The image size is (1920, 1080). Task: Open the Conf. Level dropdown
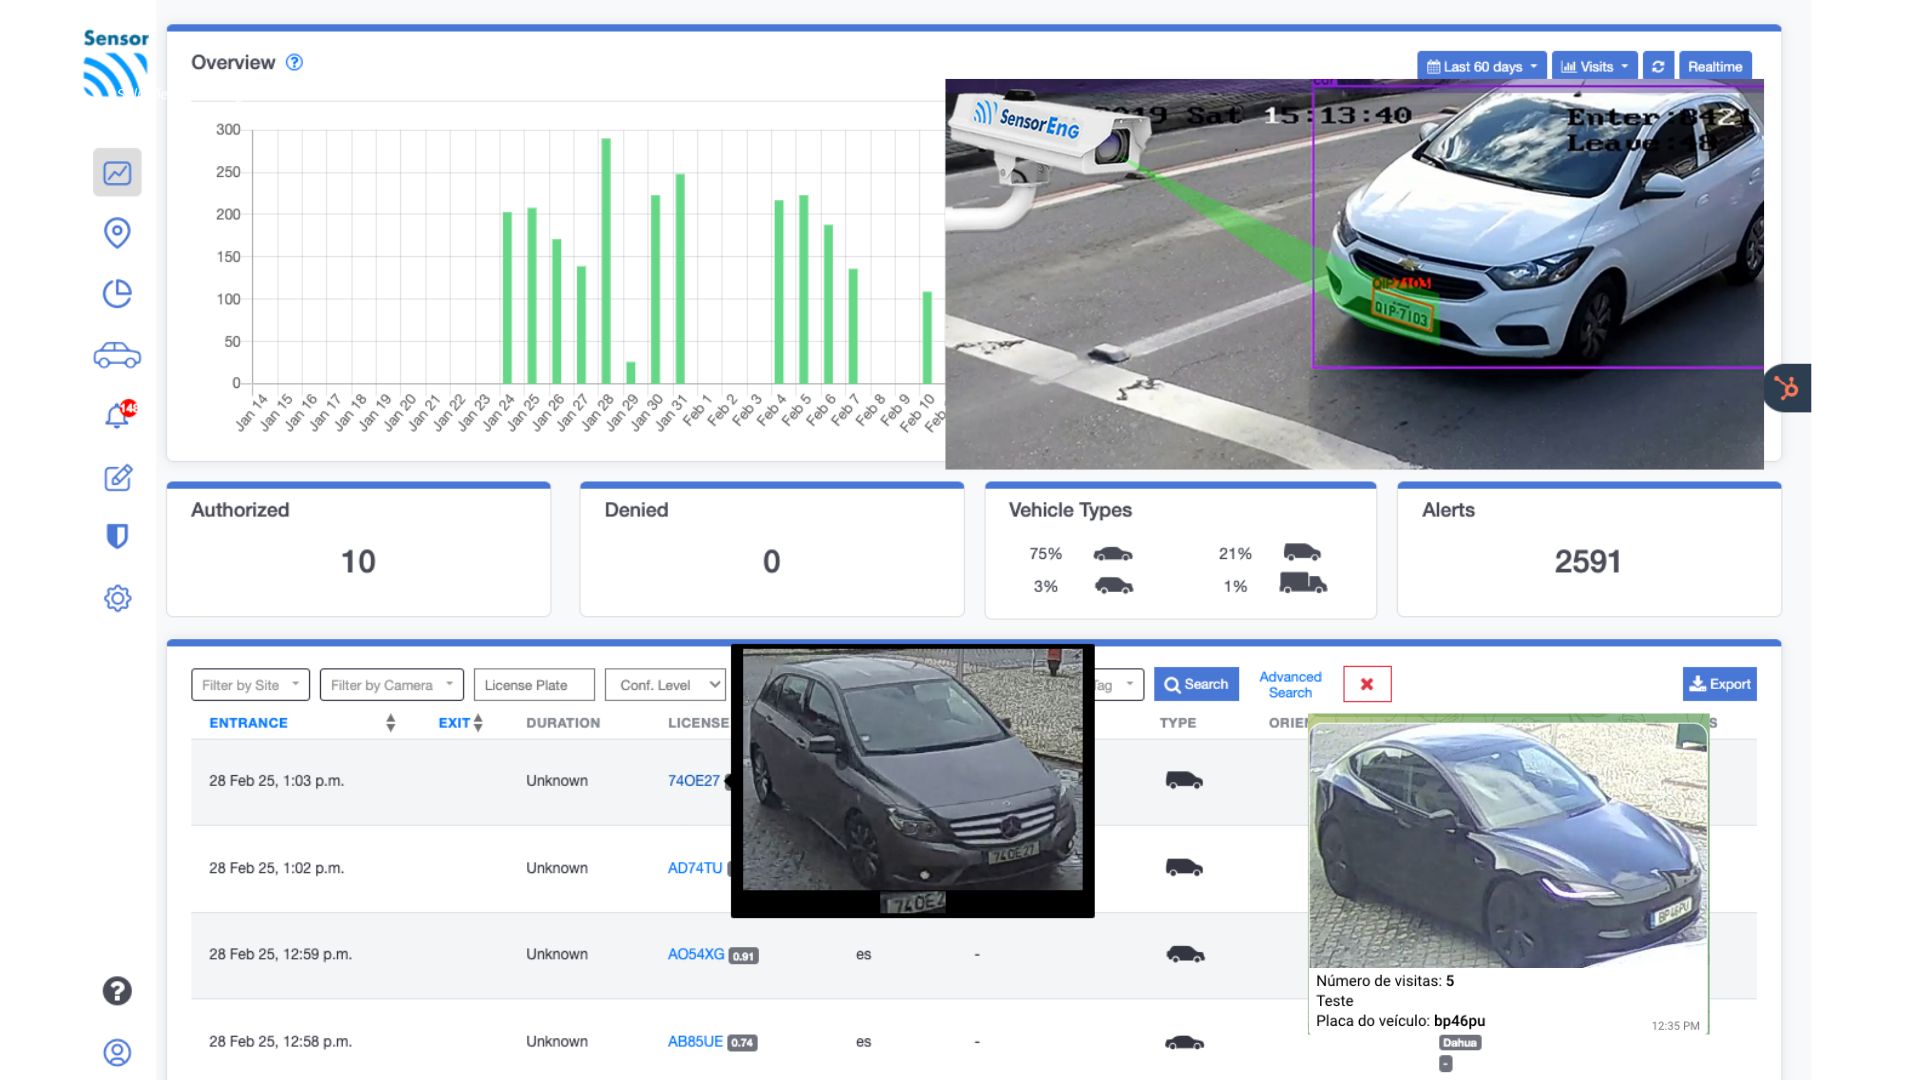tap(665, 685)
